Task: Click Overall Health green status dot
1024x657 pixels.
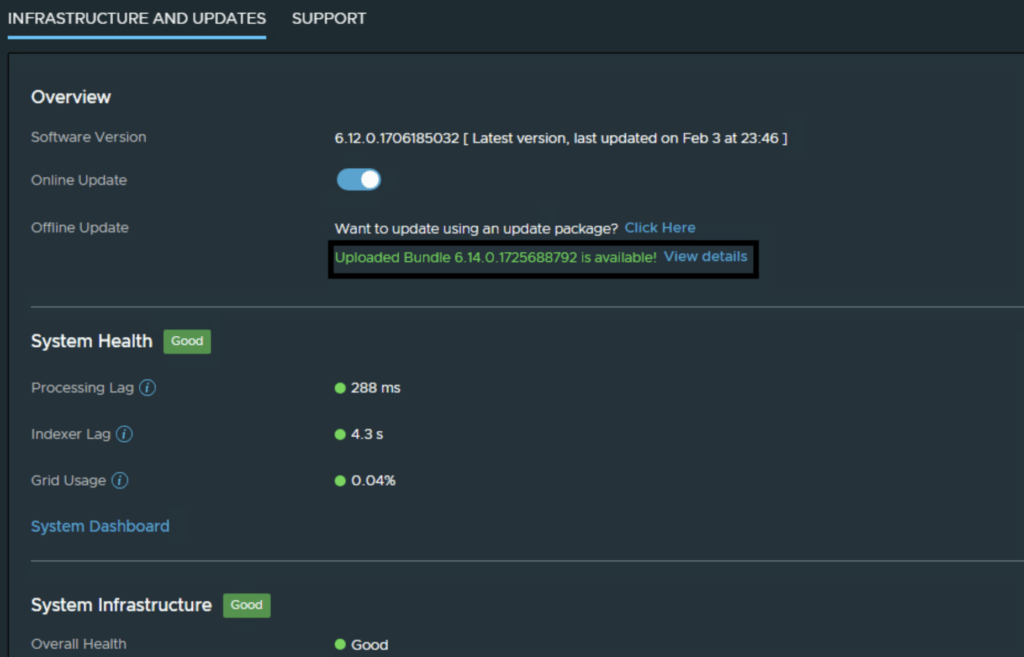Action: pos(340,645)
